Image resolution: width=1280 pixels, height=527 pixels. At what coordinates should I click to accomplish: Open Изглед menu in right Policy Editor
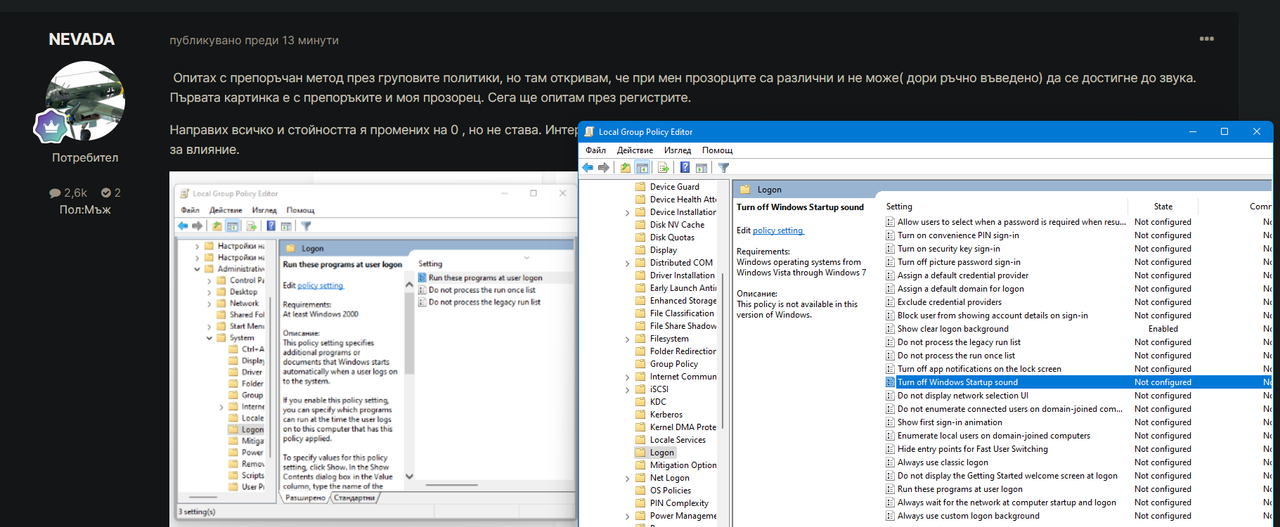point(677,150)
